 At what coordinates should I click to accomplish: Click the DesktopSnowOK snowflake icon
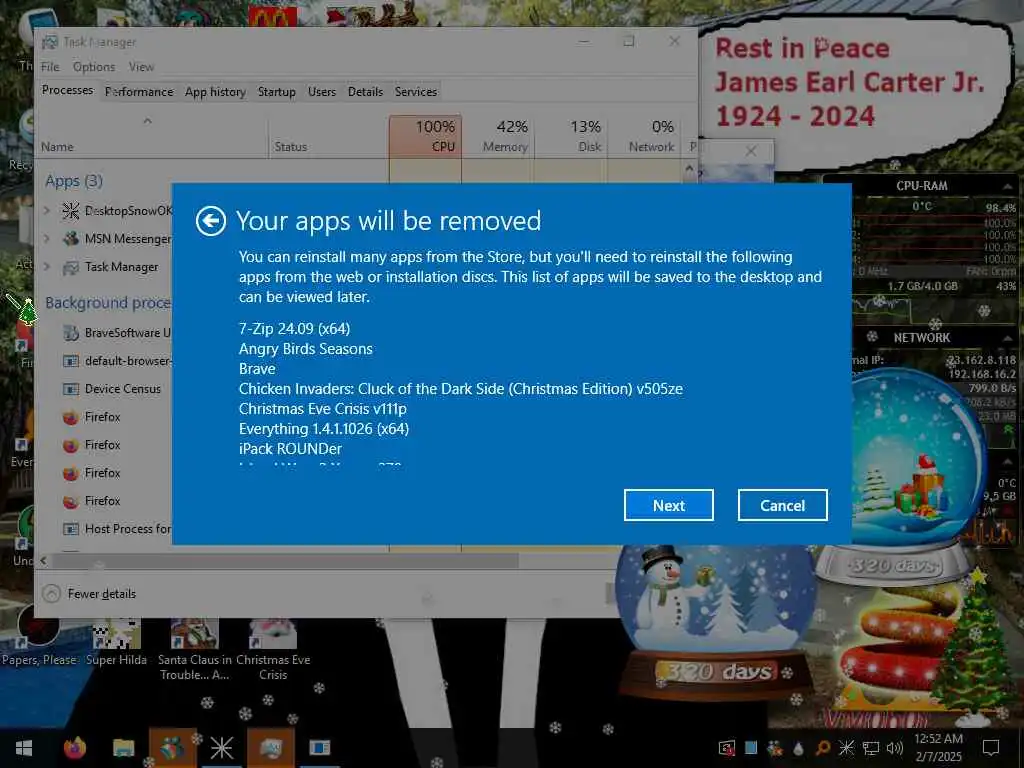(x=71, y=210)
